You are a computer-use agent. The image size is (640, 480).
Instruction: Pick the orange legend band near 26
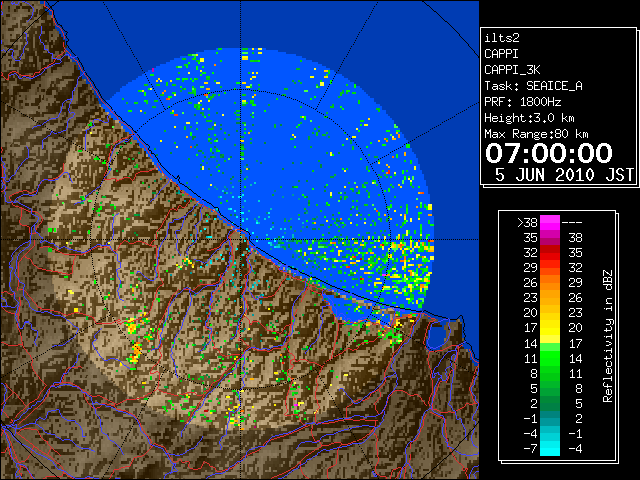550,283
